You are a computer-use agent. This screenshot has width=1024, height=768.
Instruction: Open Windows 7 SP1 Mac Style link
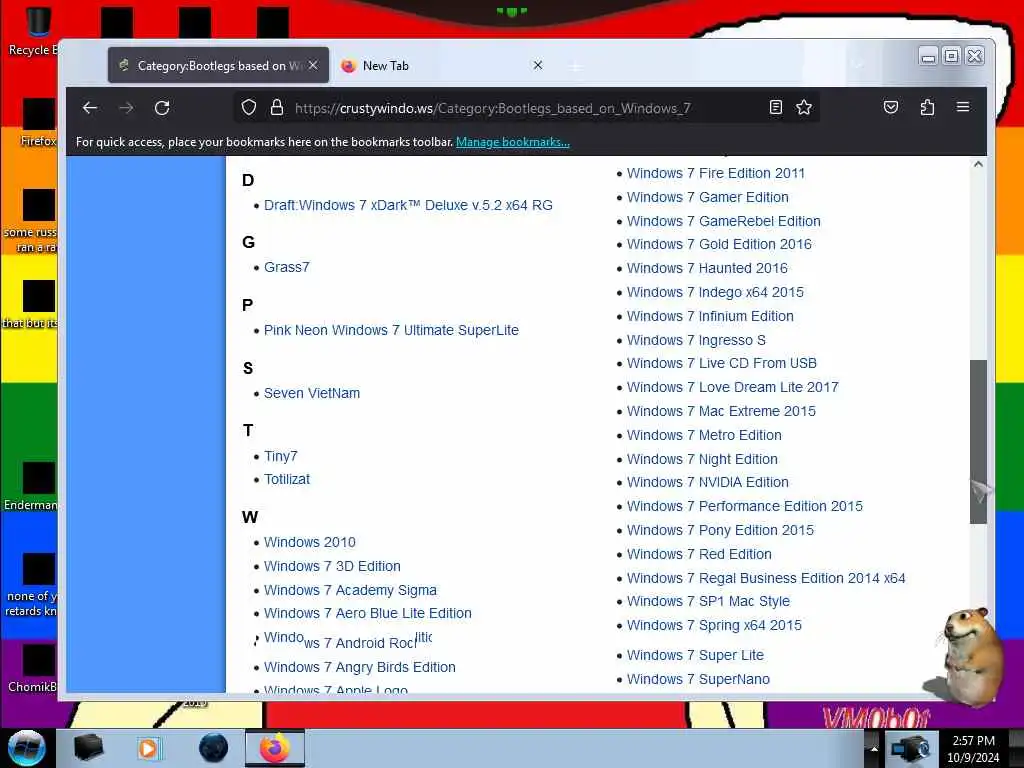(x=709, y=601)
